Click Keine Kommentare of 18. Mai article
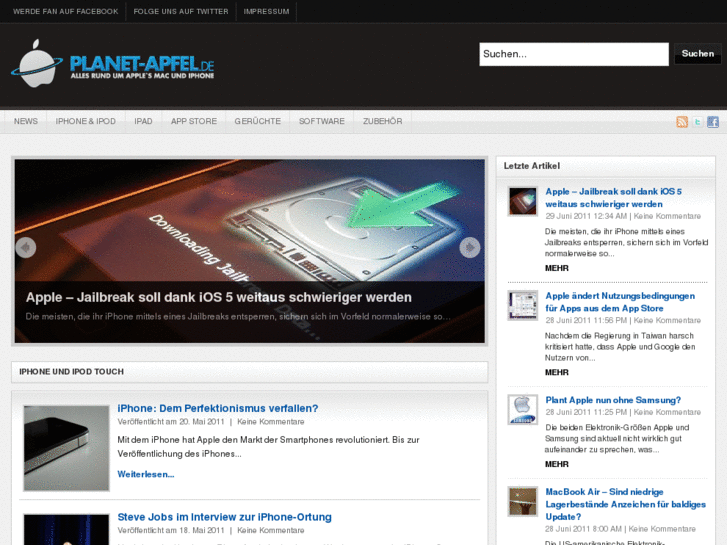727x545 pixels. coord(271,531)
